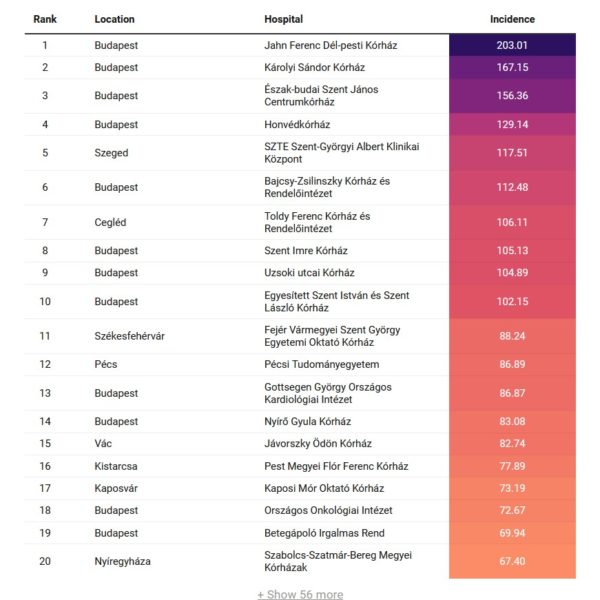This screenshot has width=600, height=600.
Task: Select the 203.01 incidence color cell
Action: [512, 45]
